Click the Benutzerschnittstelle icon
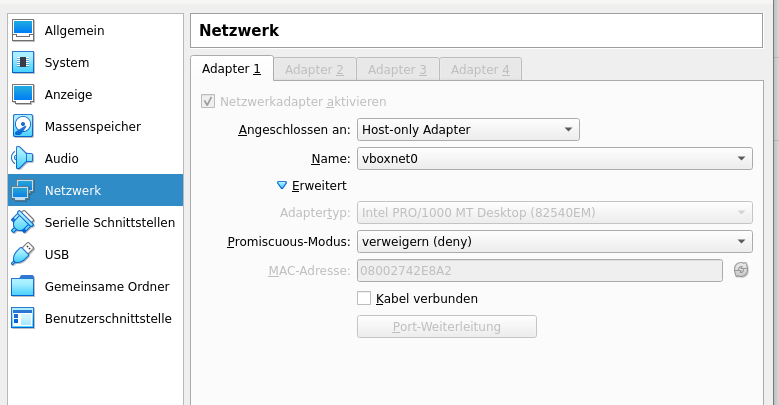The image size is (779, 405). pyautogui.click(x=24, y=318)
